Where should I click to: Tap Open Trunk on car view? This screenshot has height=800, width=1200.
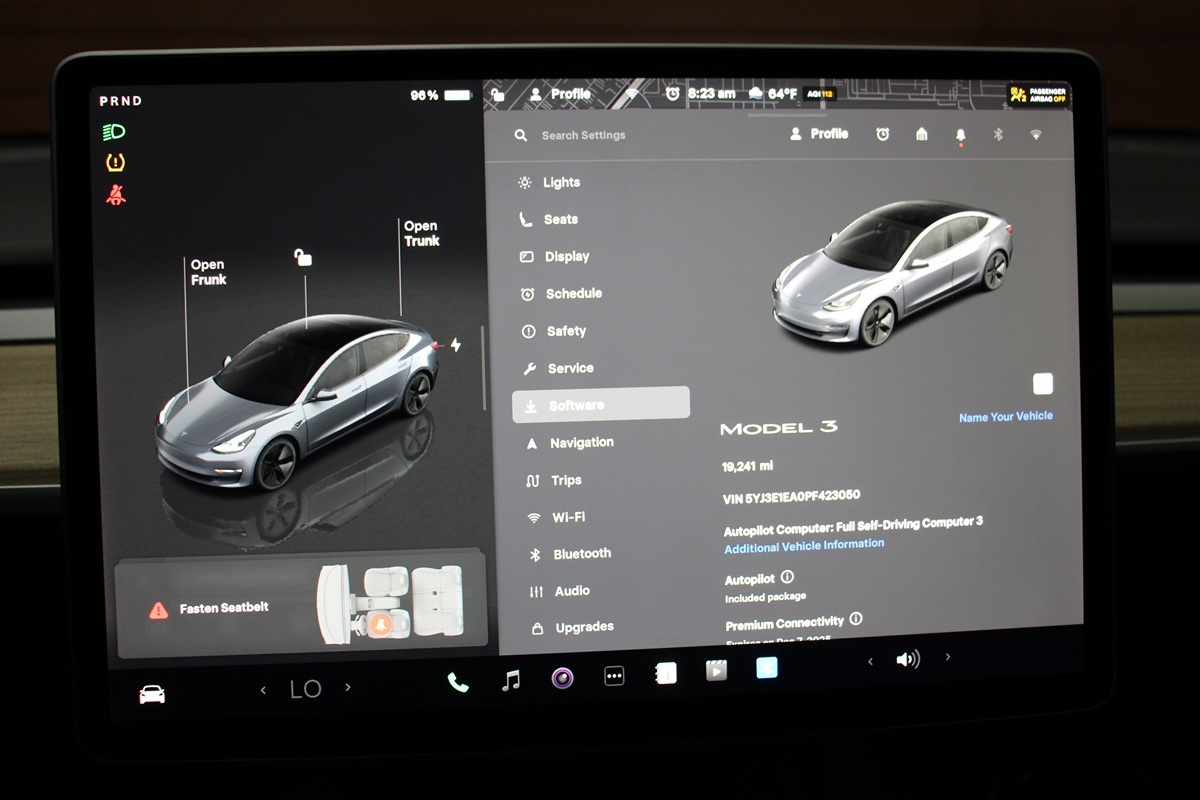click(x=421, y=234)
